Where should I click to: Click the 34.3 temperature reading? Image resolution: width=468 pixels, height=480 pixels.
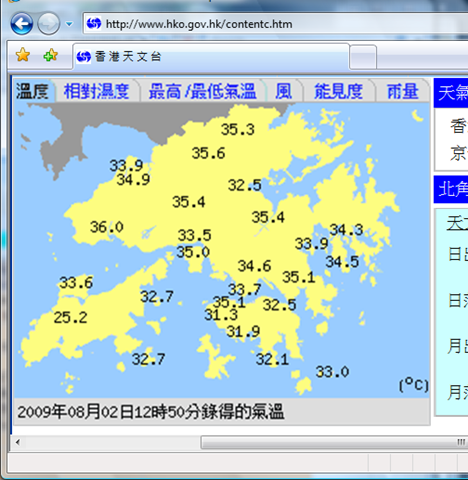point(346,230)
